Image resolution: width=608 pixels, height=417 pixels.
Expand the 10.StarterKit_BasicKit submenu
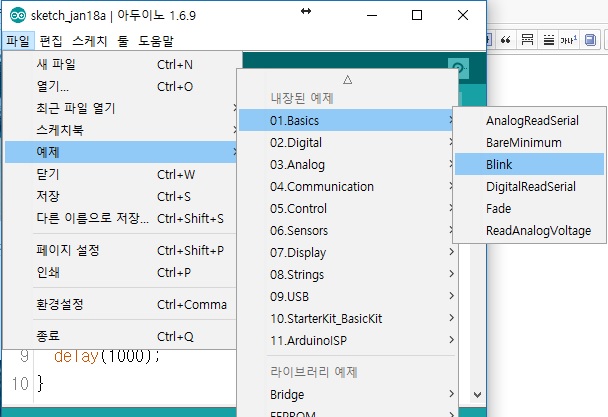(x=347, y=318)
